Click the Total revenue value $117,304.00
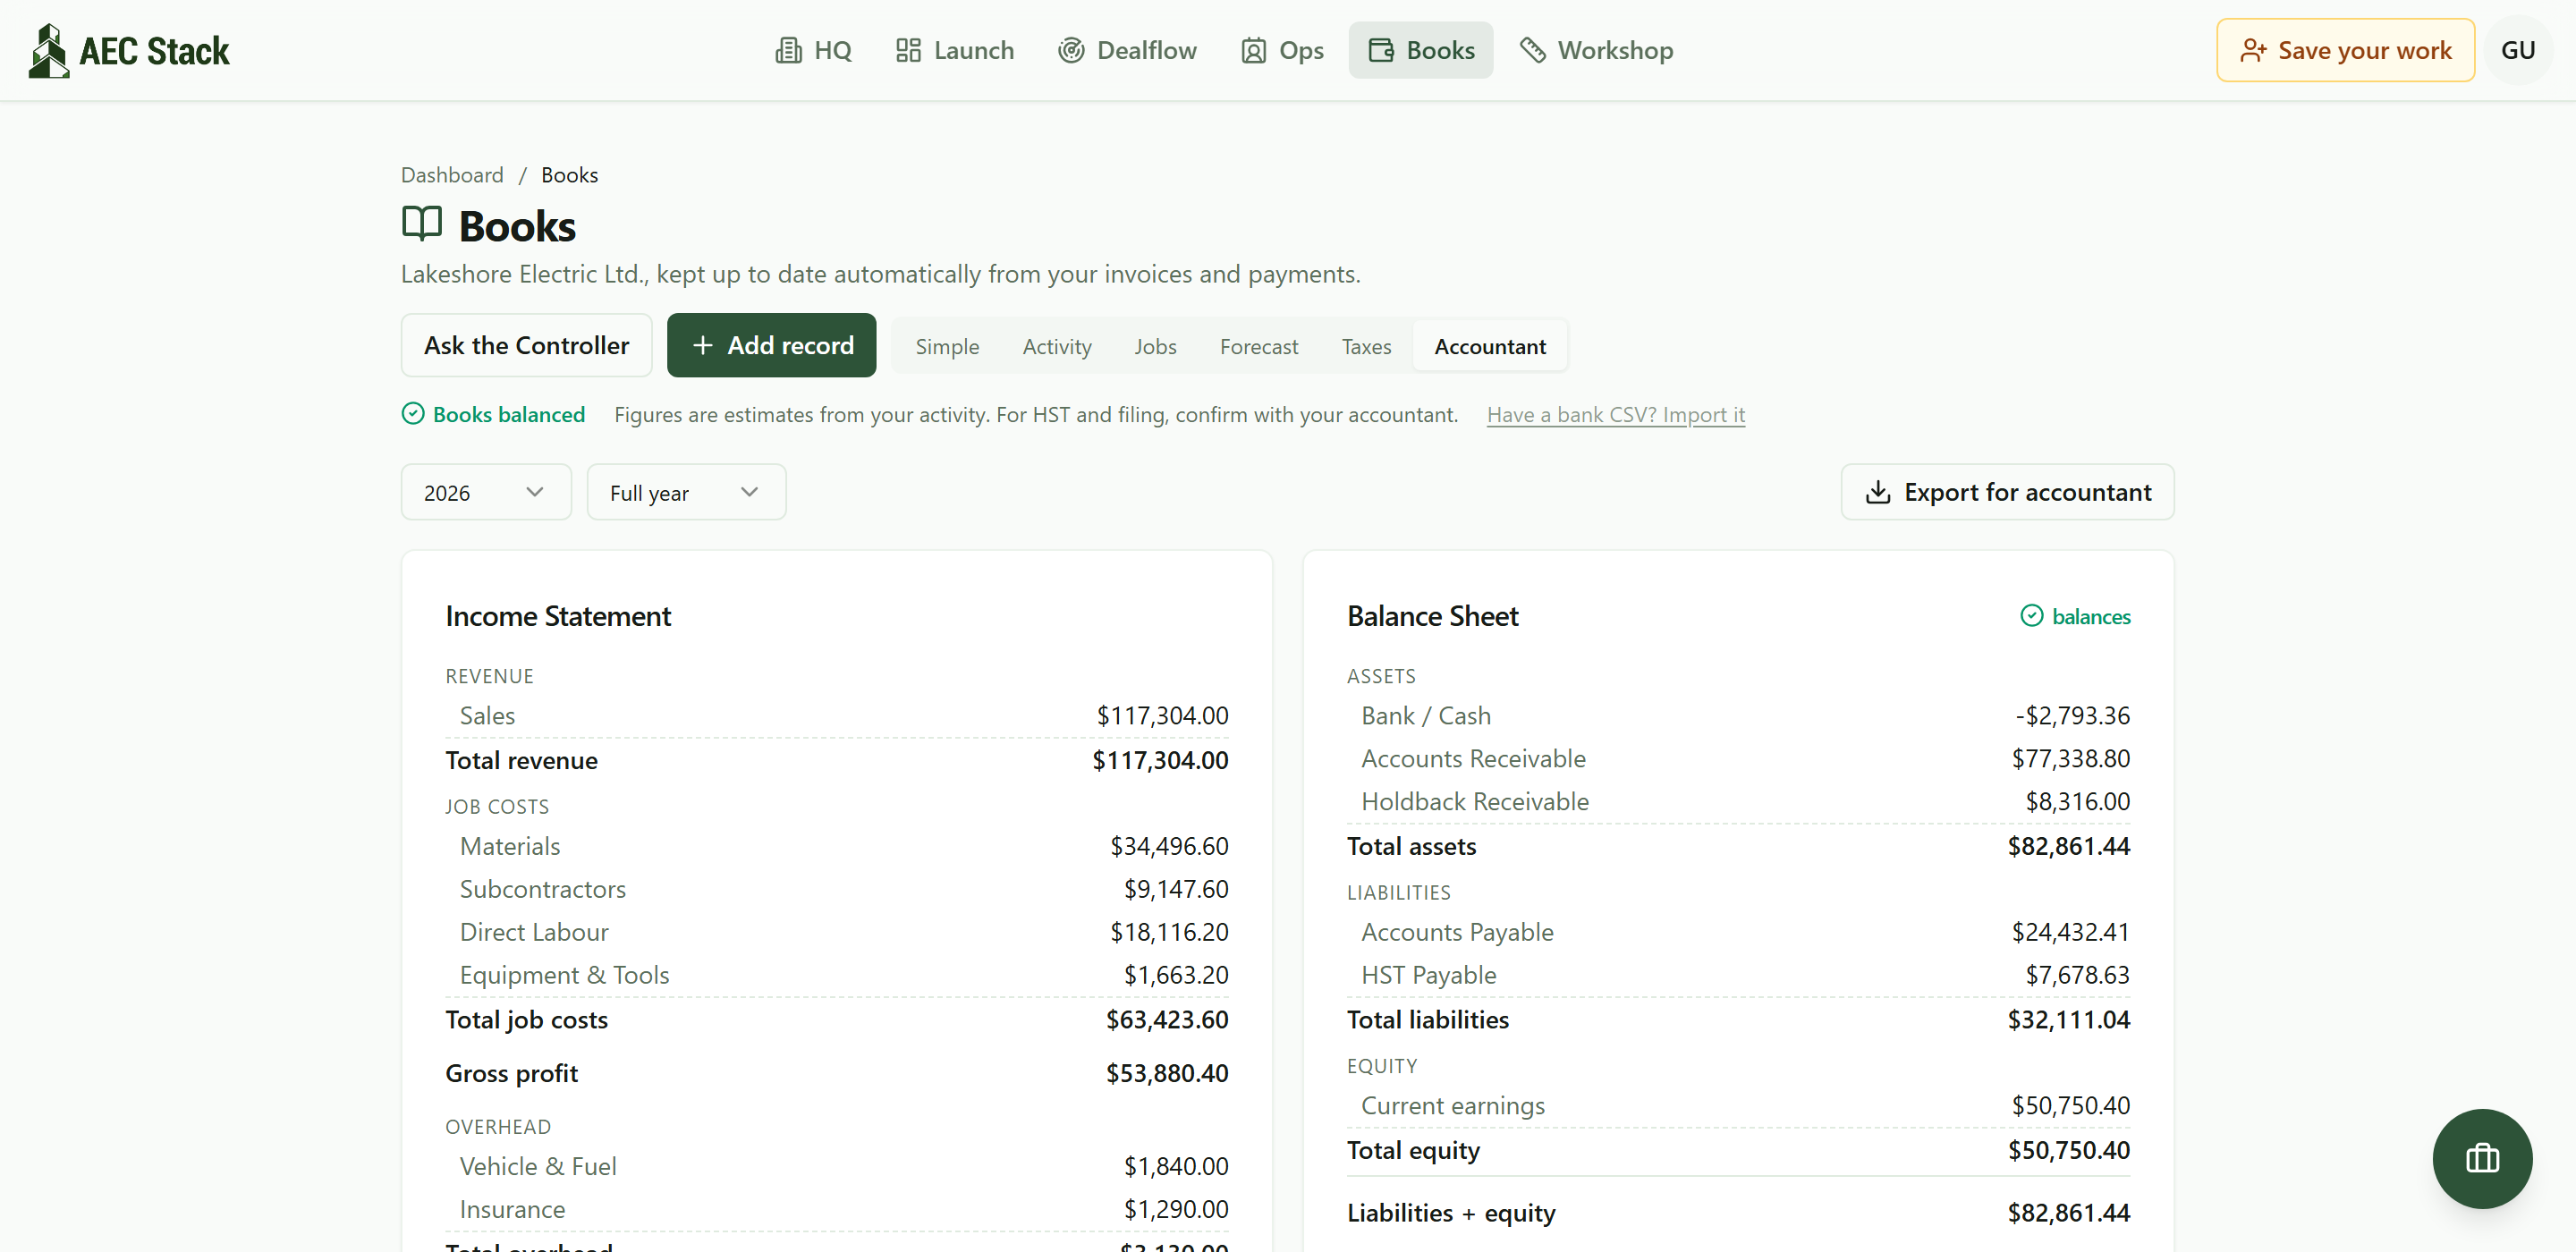 pos(1160,760)
